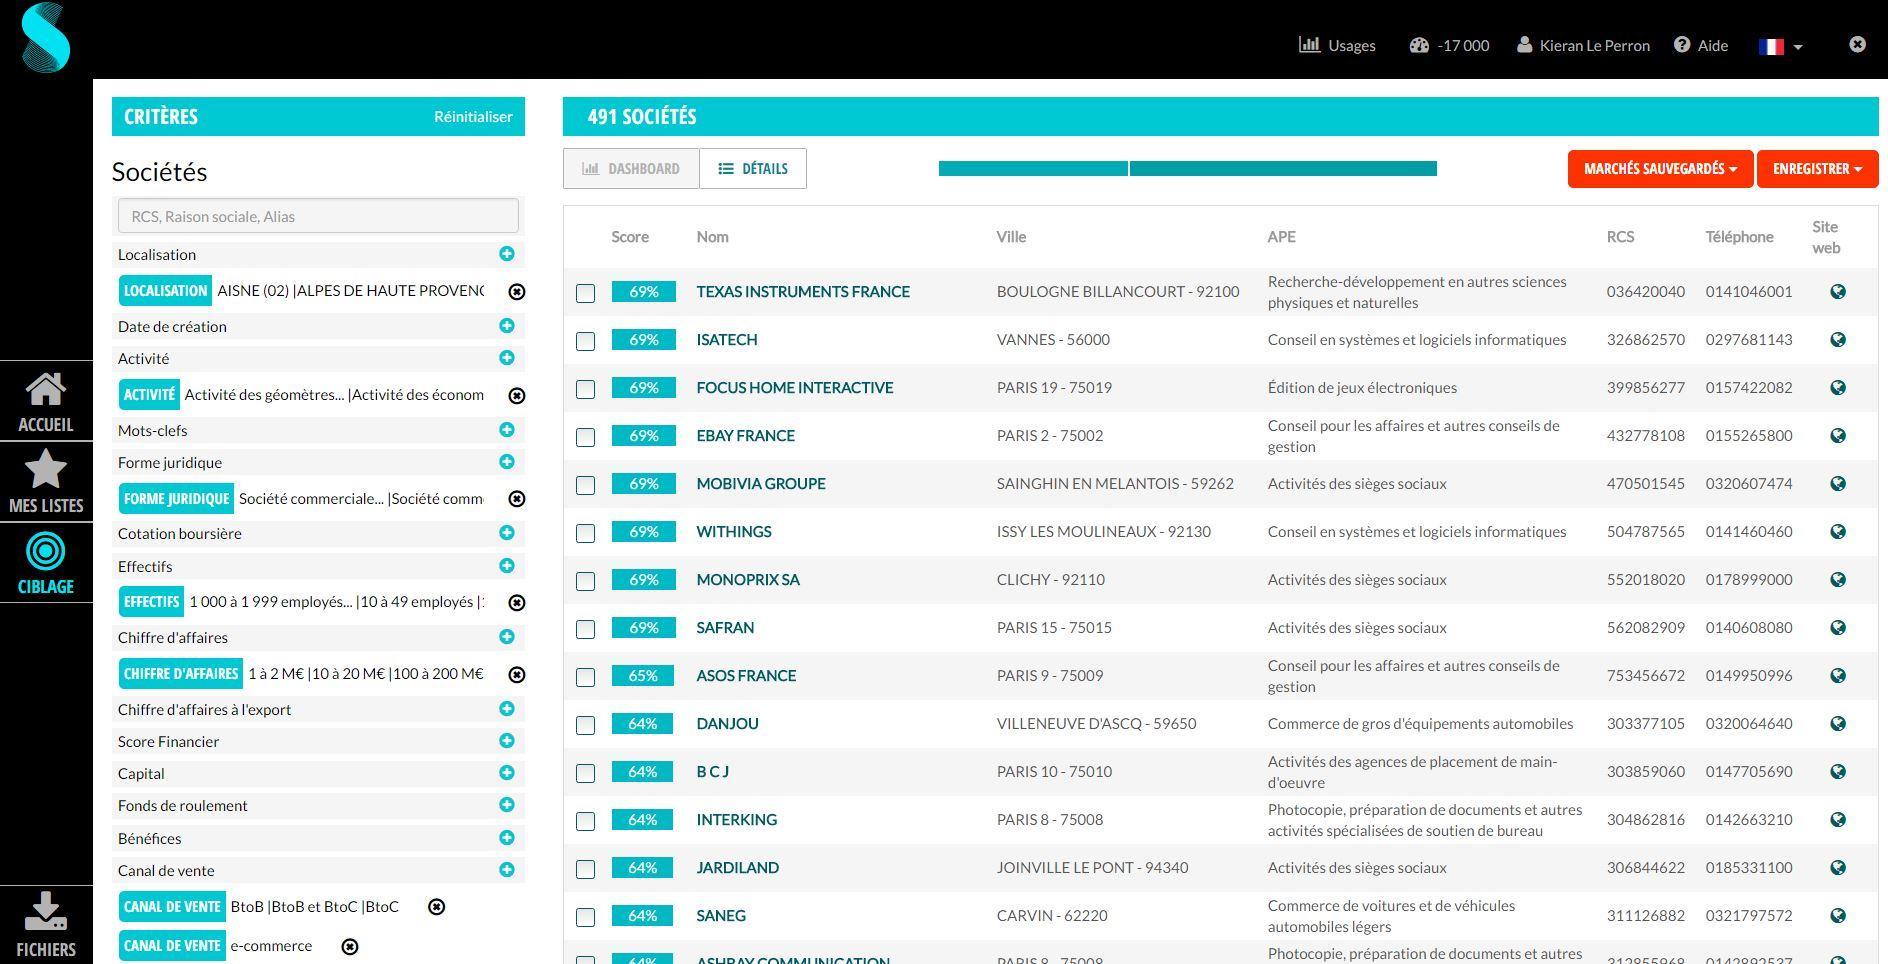The width and height of the screenshot is (1888, 964).
Task: Check the row for MONOPRIX SA
Action: click(585, 581)
